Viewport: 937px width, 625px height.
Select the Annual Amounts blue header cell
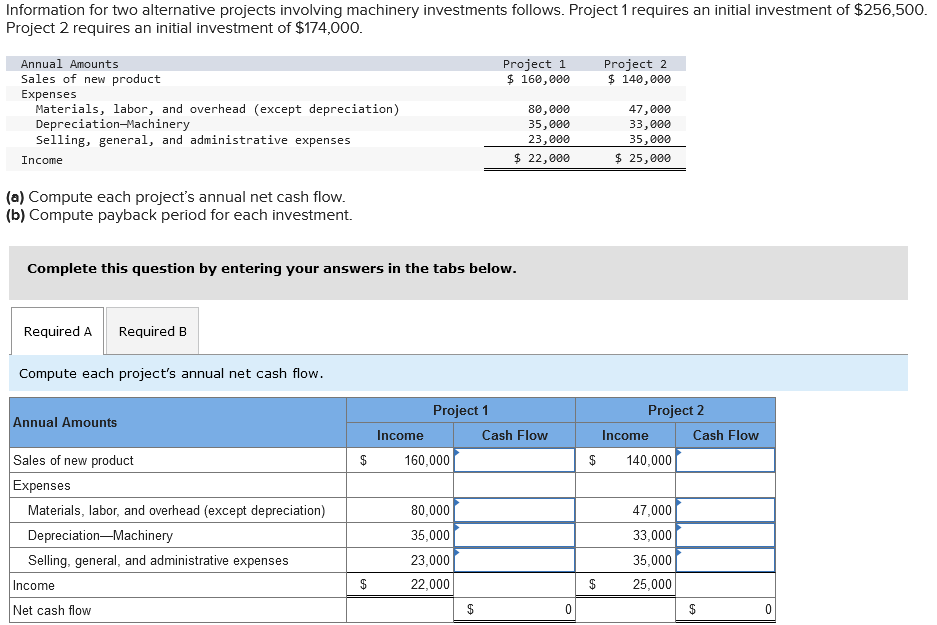pyautogui.click(x=178, y=422)
